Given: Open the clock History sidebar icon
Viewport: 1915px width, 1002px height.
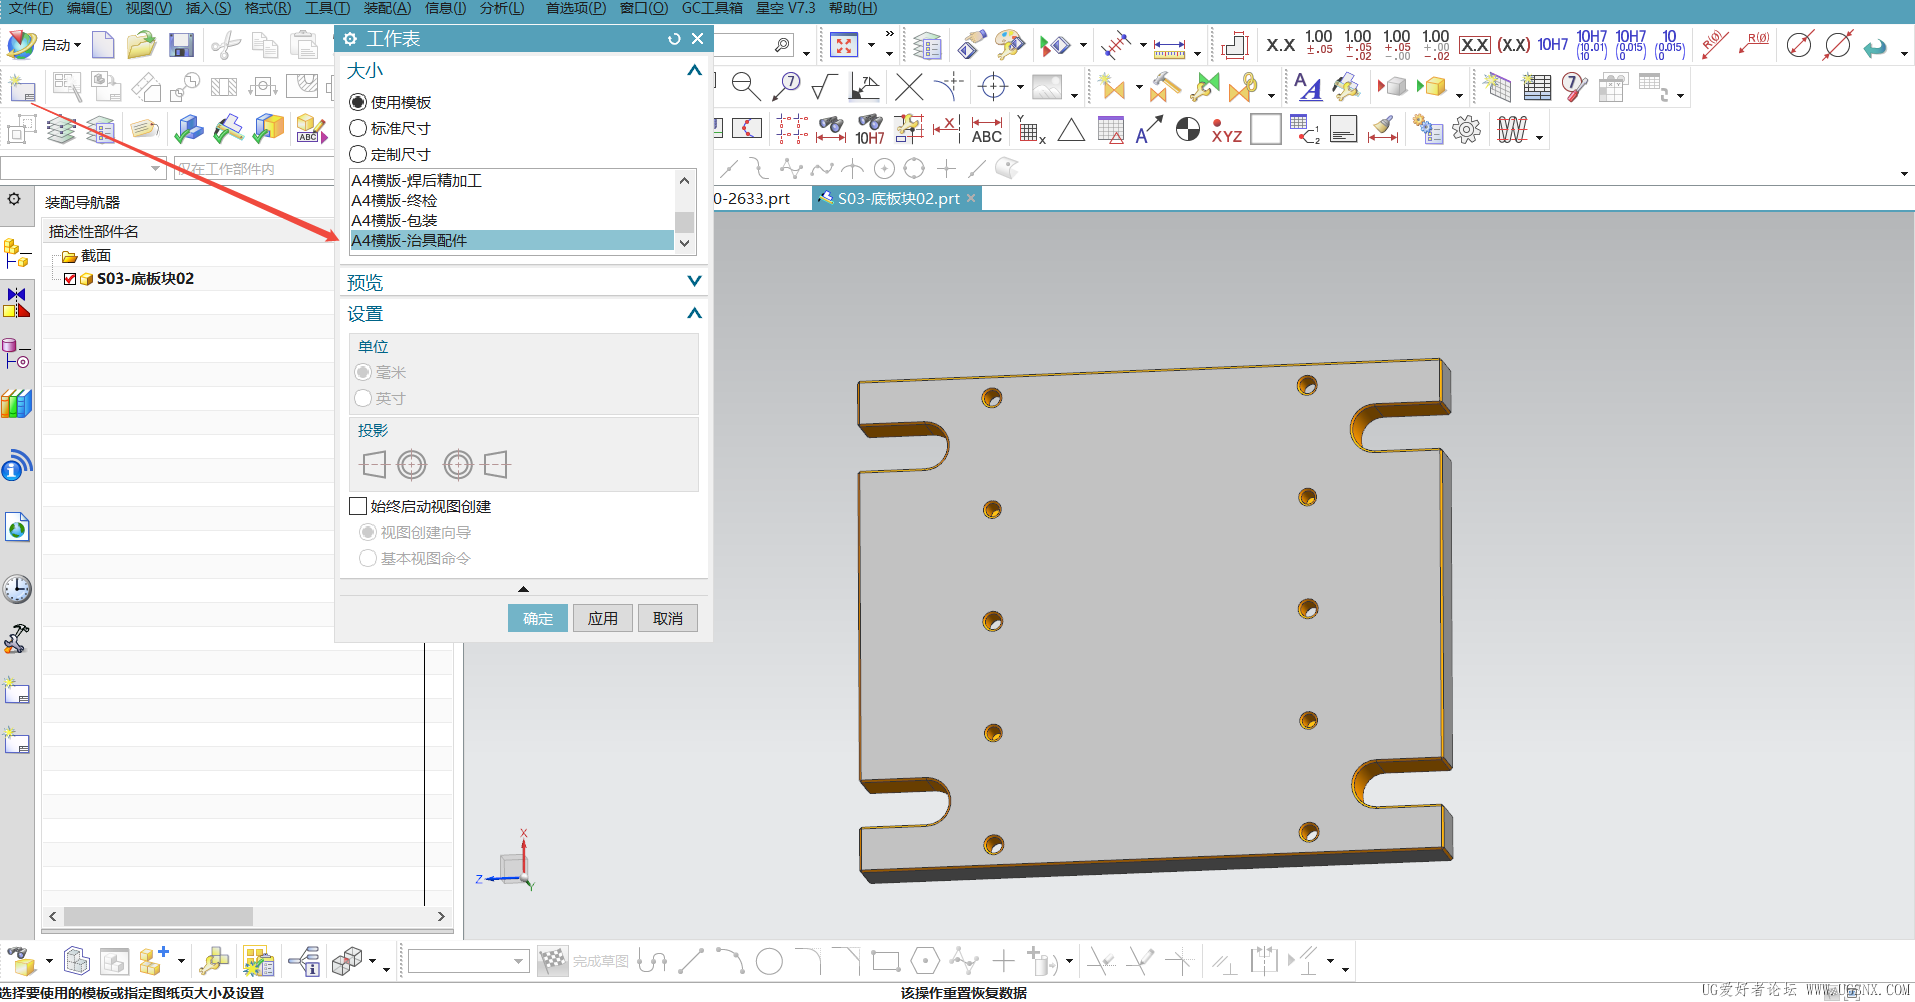Looking at the screenshot, I should coord(17,589).
